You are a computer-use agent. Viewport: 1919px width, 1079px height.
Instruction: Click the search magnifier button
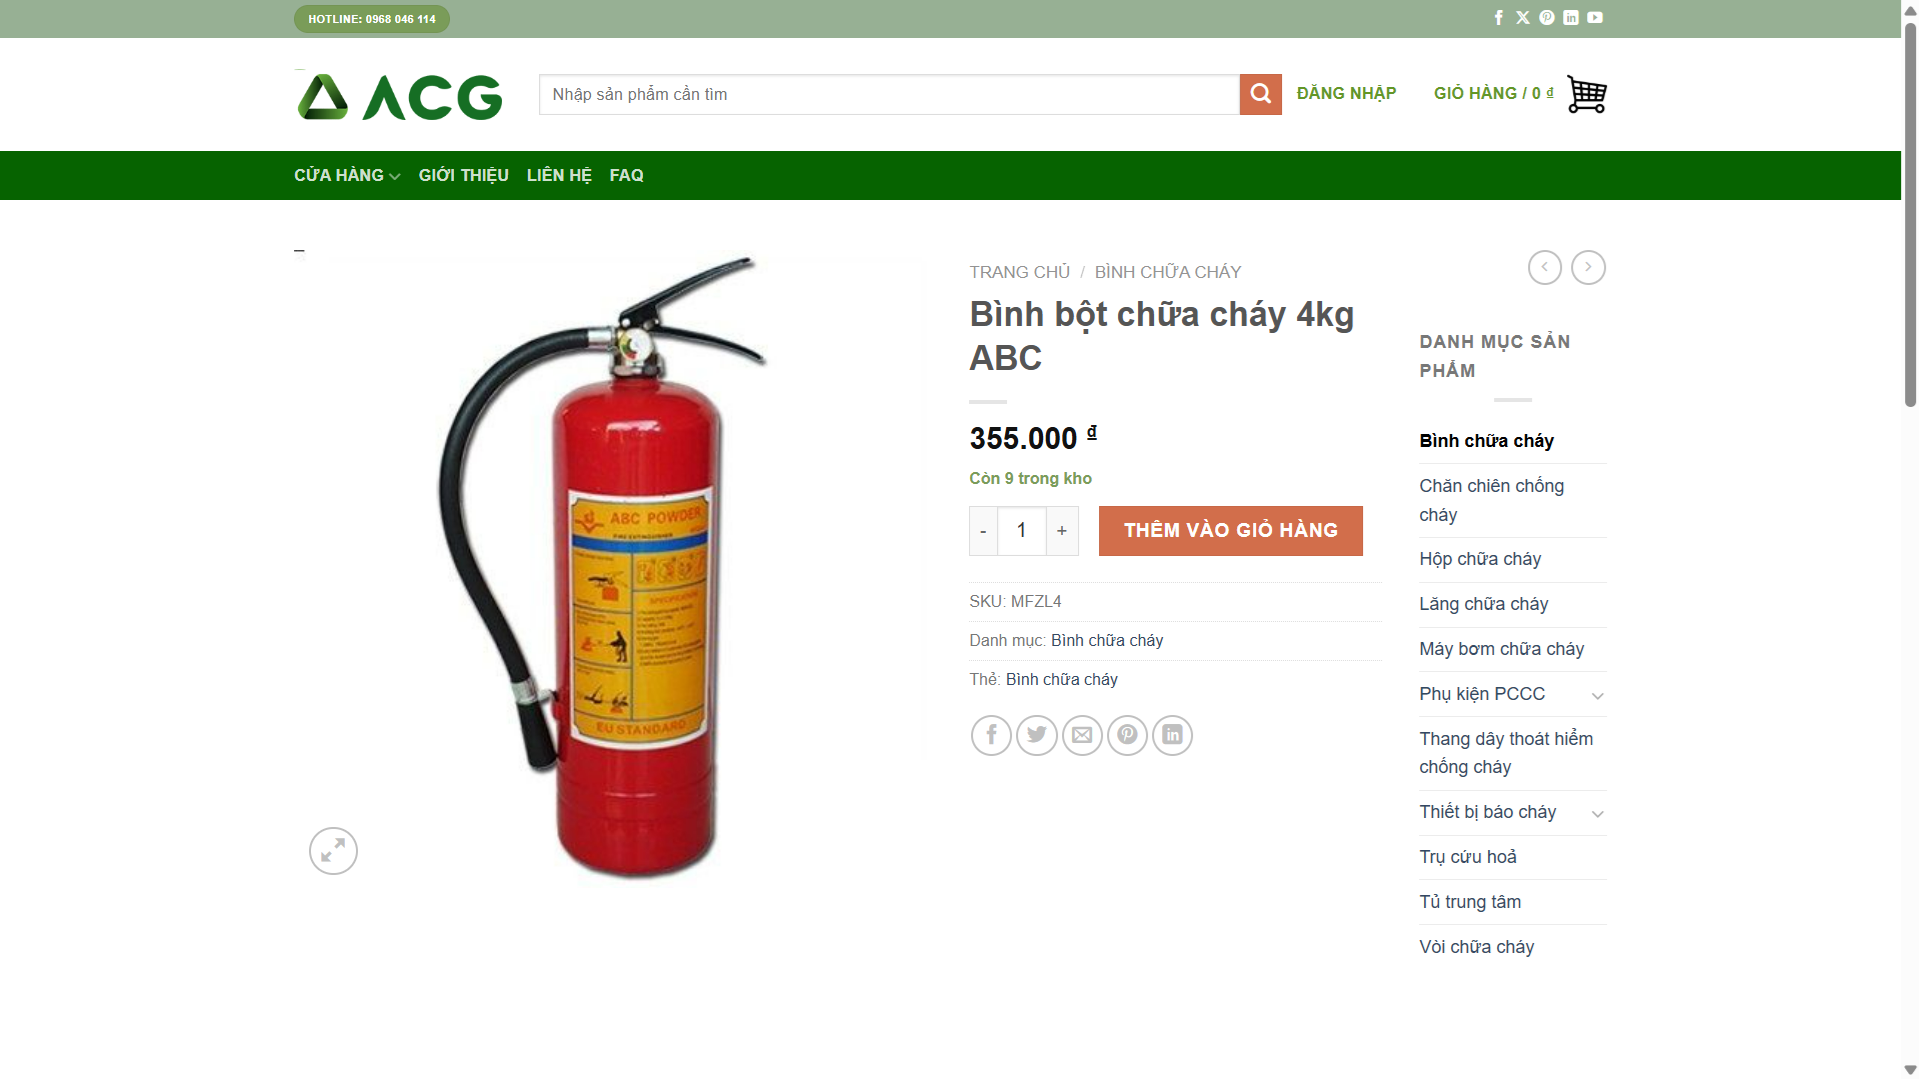coord(1260,94)
